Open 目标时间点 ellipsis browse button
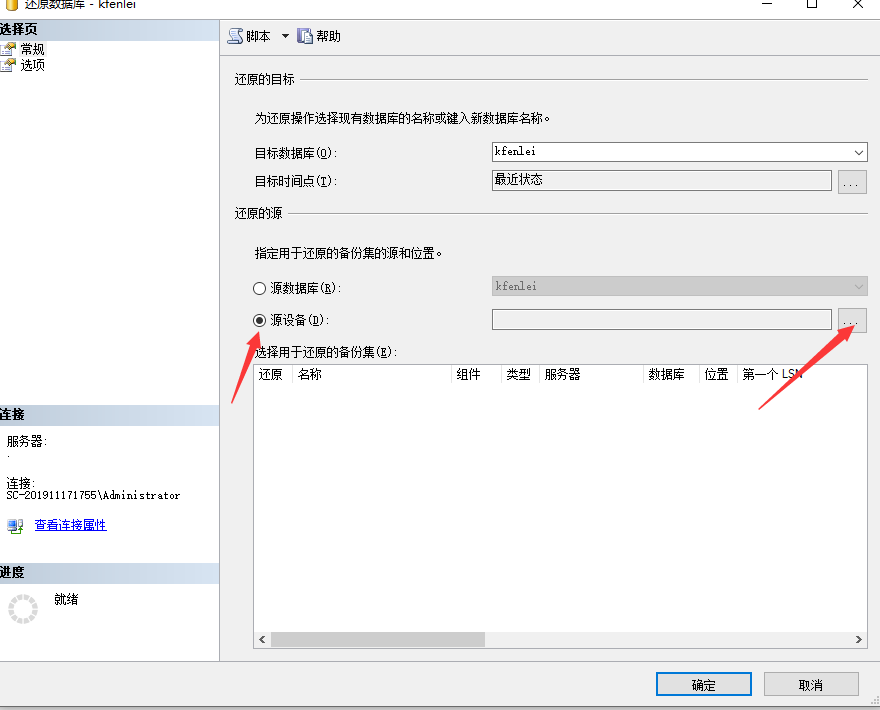The image size is (880, 710). point(851,182)
